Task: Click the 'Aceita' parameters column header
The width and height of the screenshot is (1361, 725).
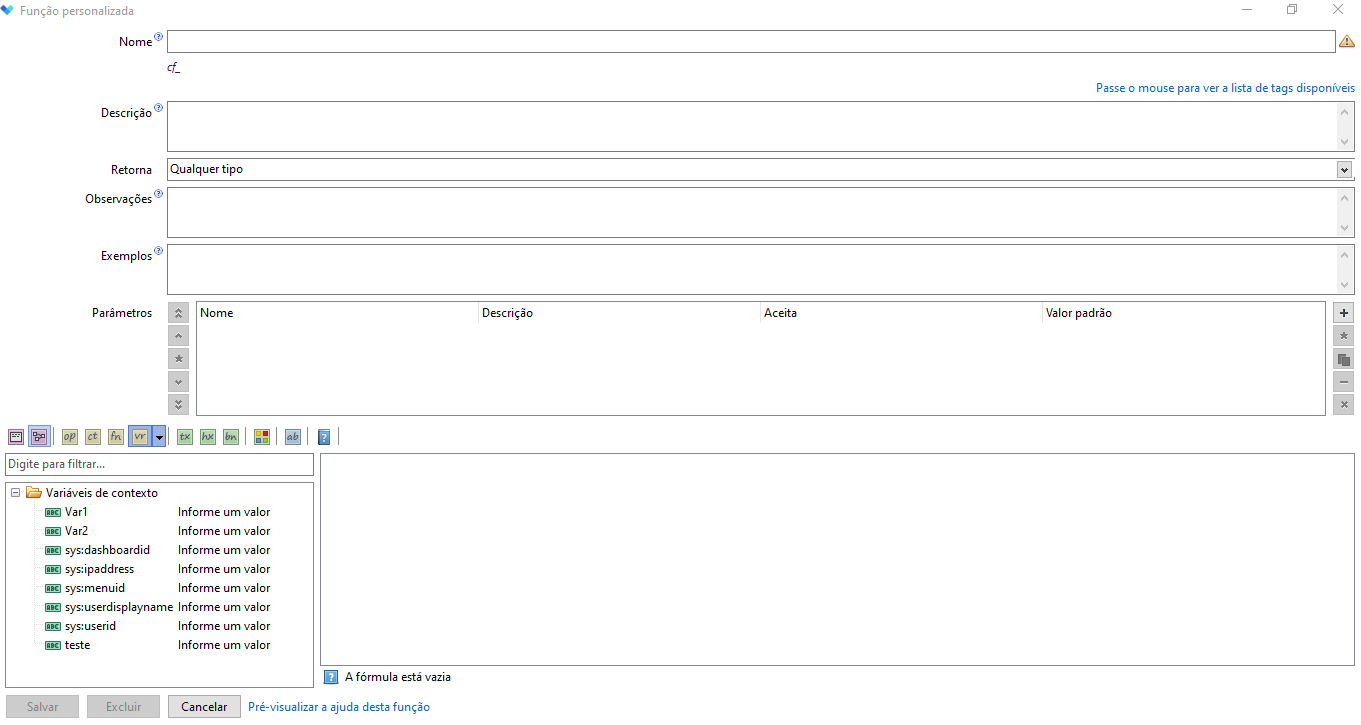Action: click(x=902, y=313)
